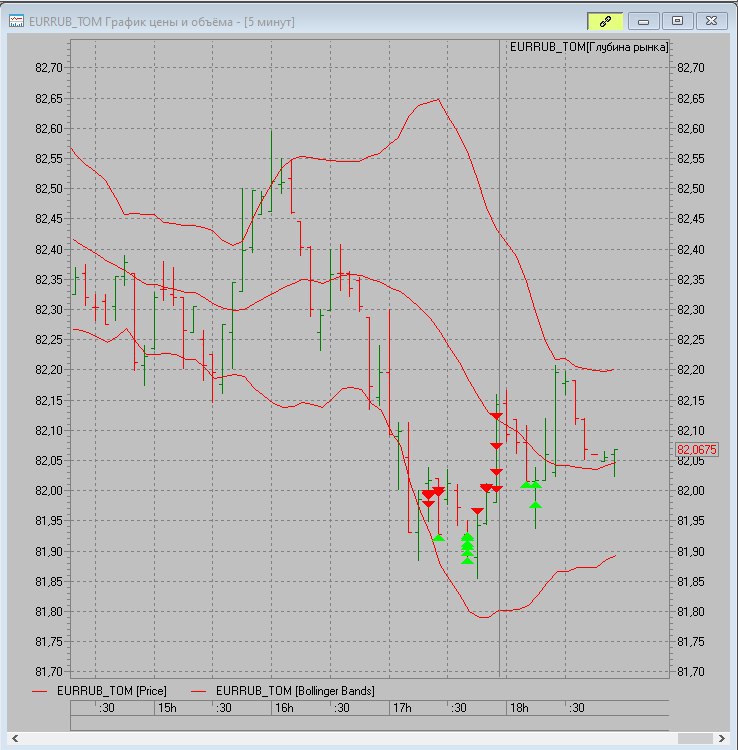Click the 17h time axis label
This screenshot has height=750, width=738.
402,707
